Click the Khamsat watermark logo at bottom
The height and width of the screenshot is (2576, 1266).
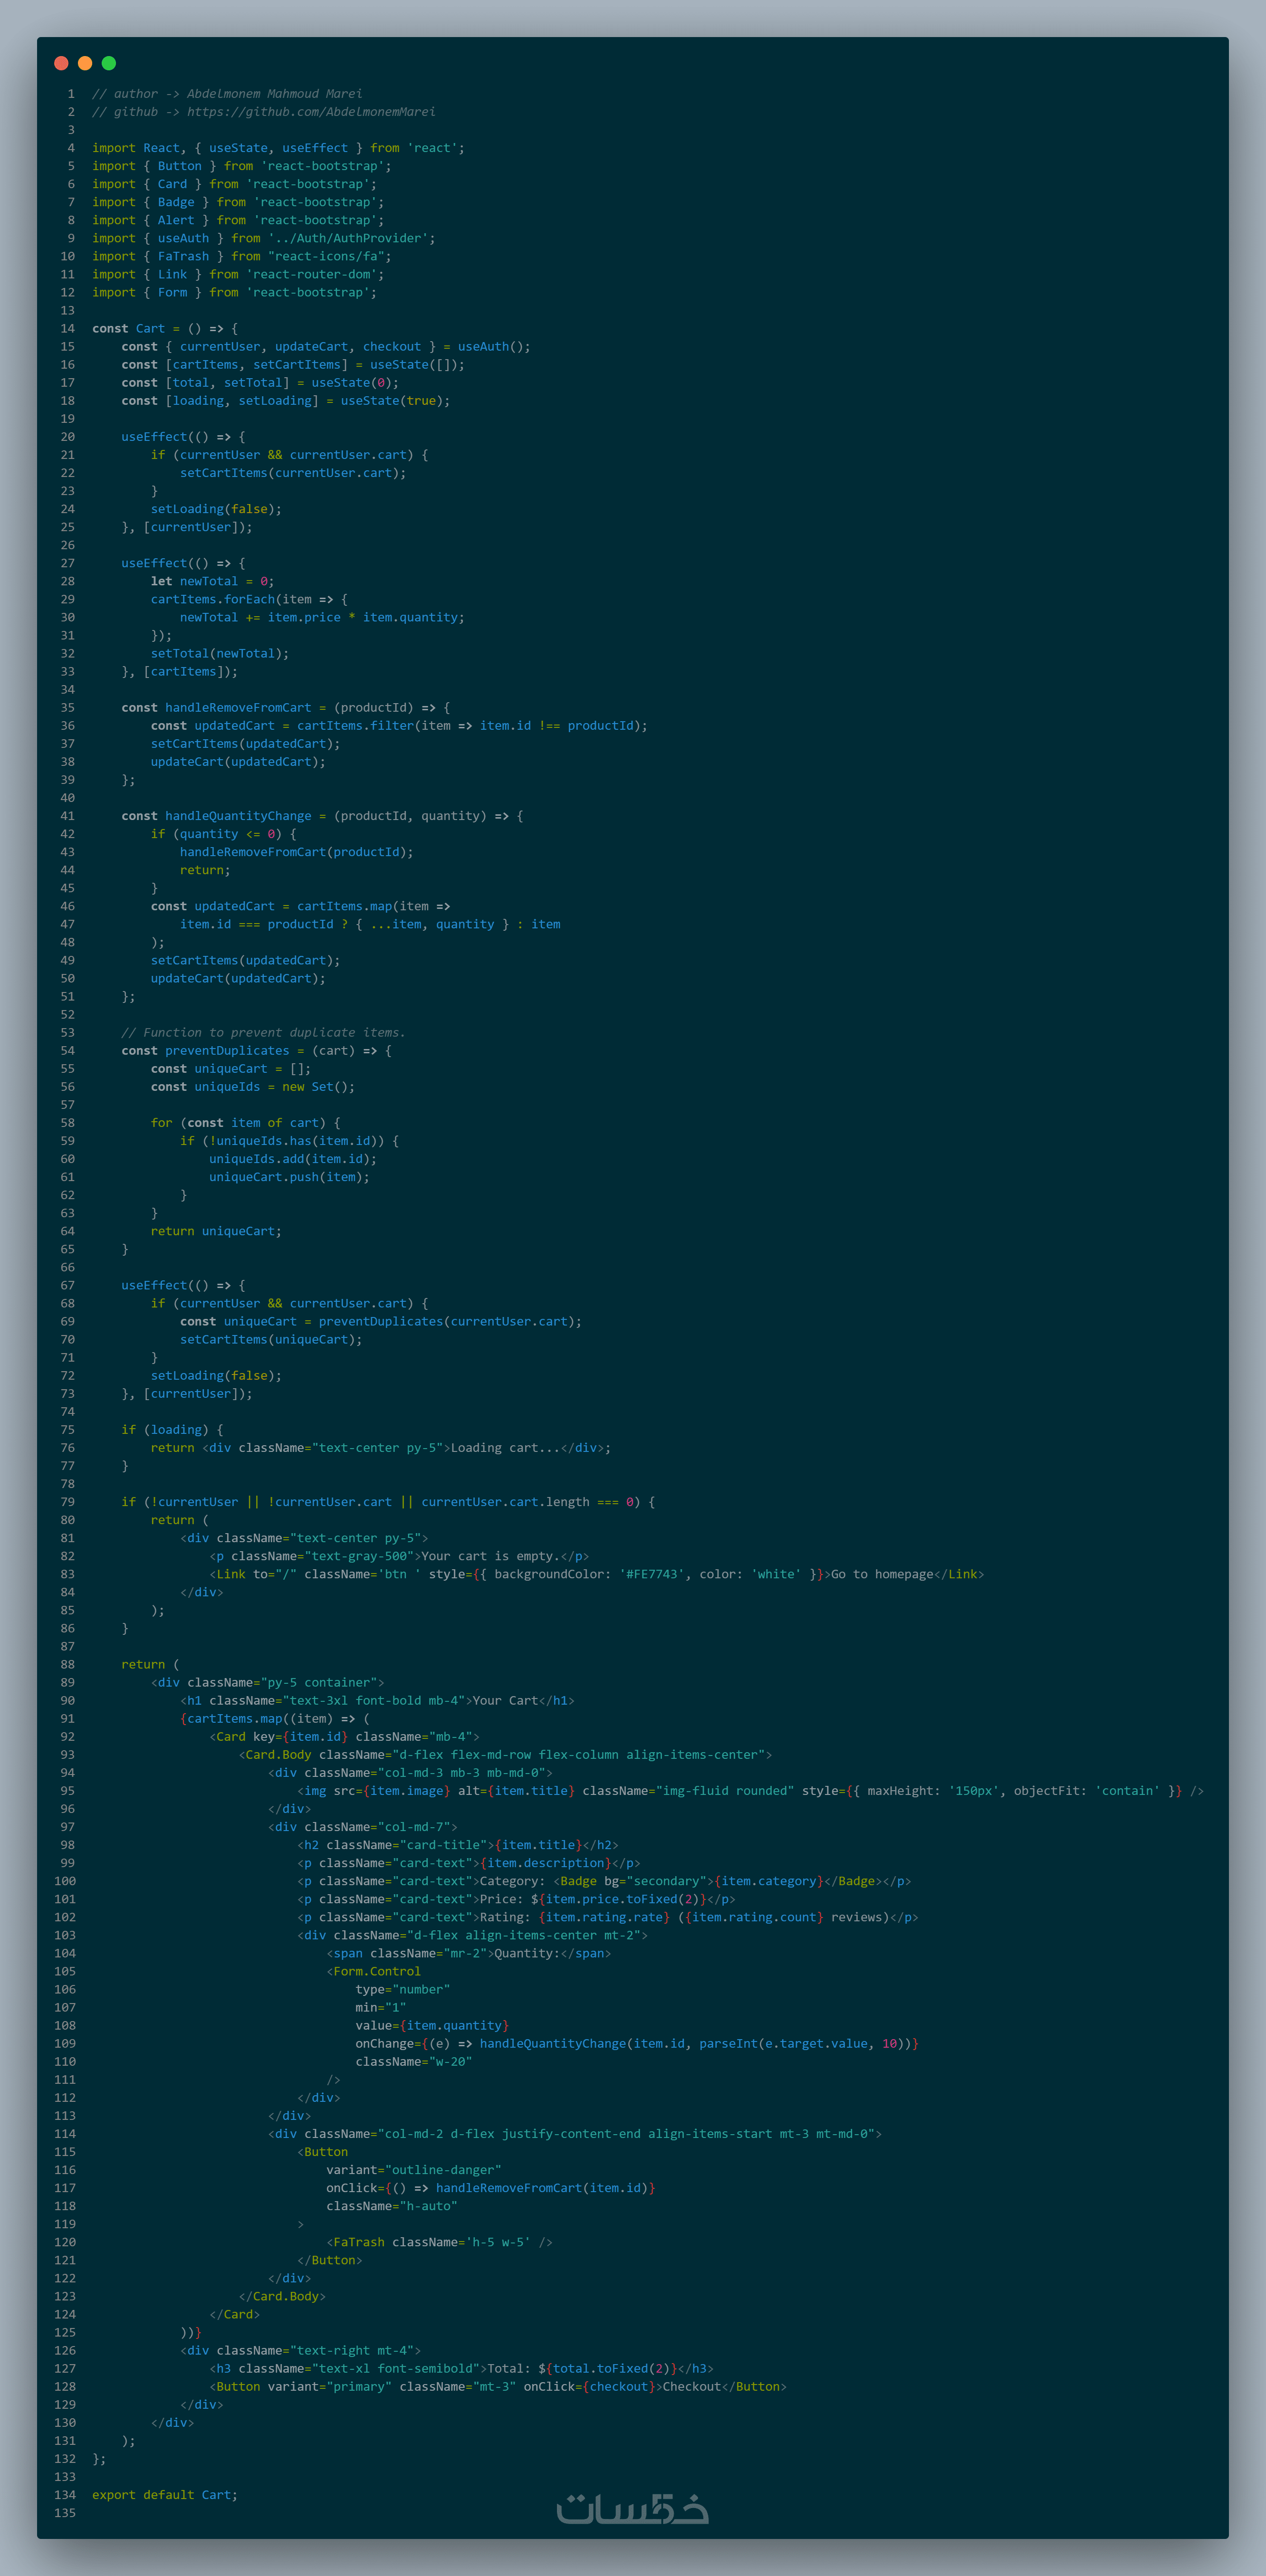tap(632, 2508)
